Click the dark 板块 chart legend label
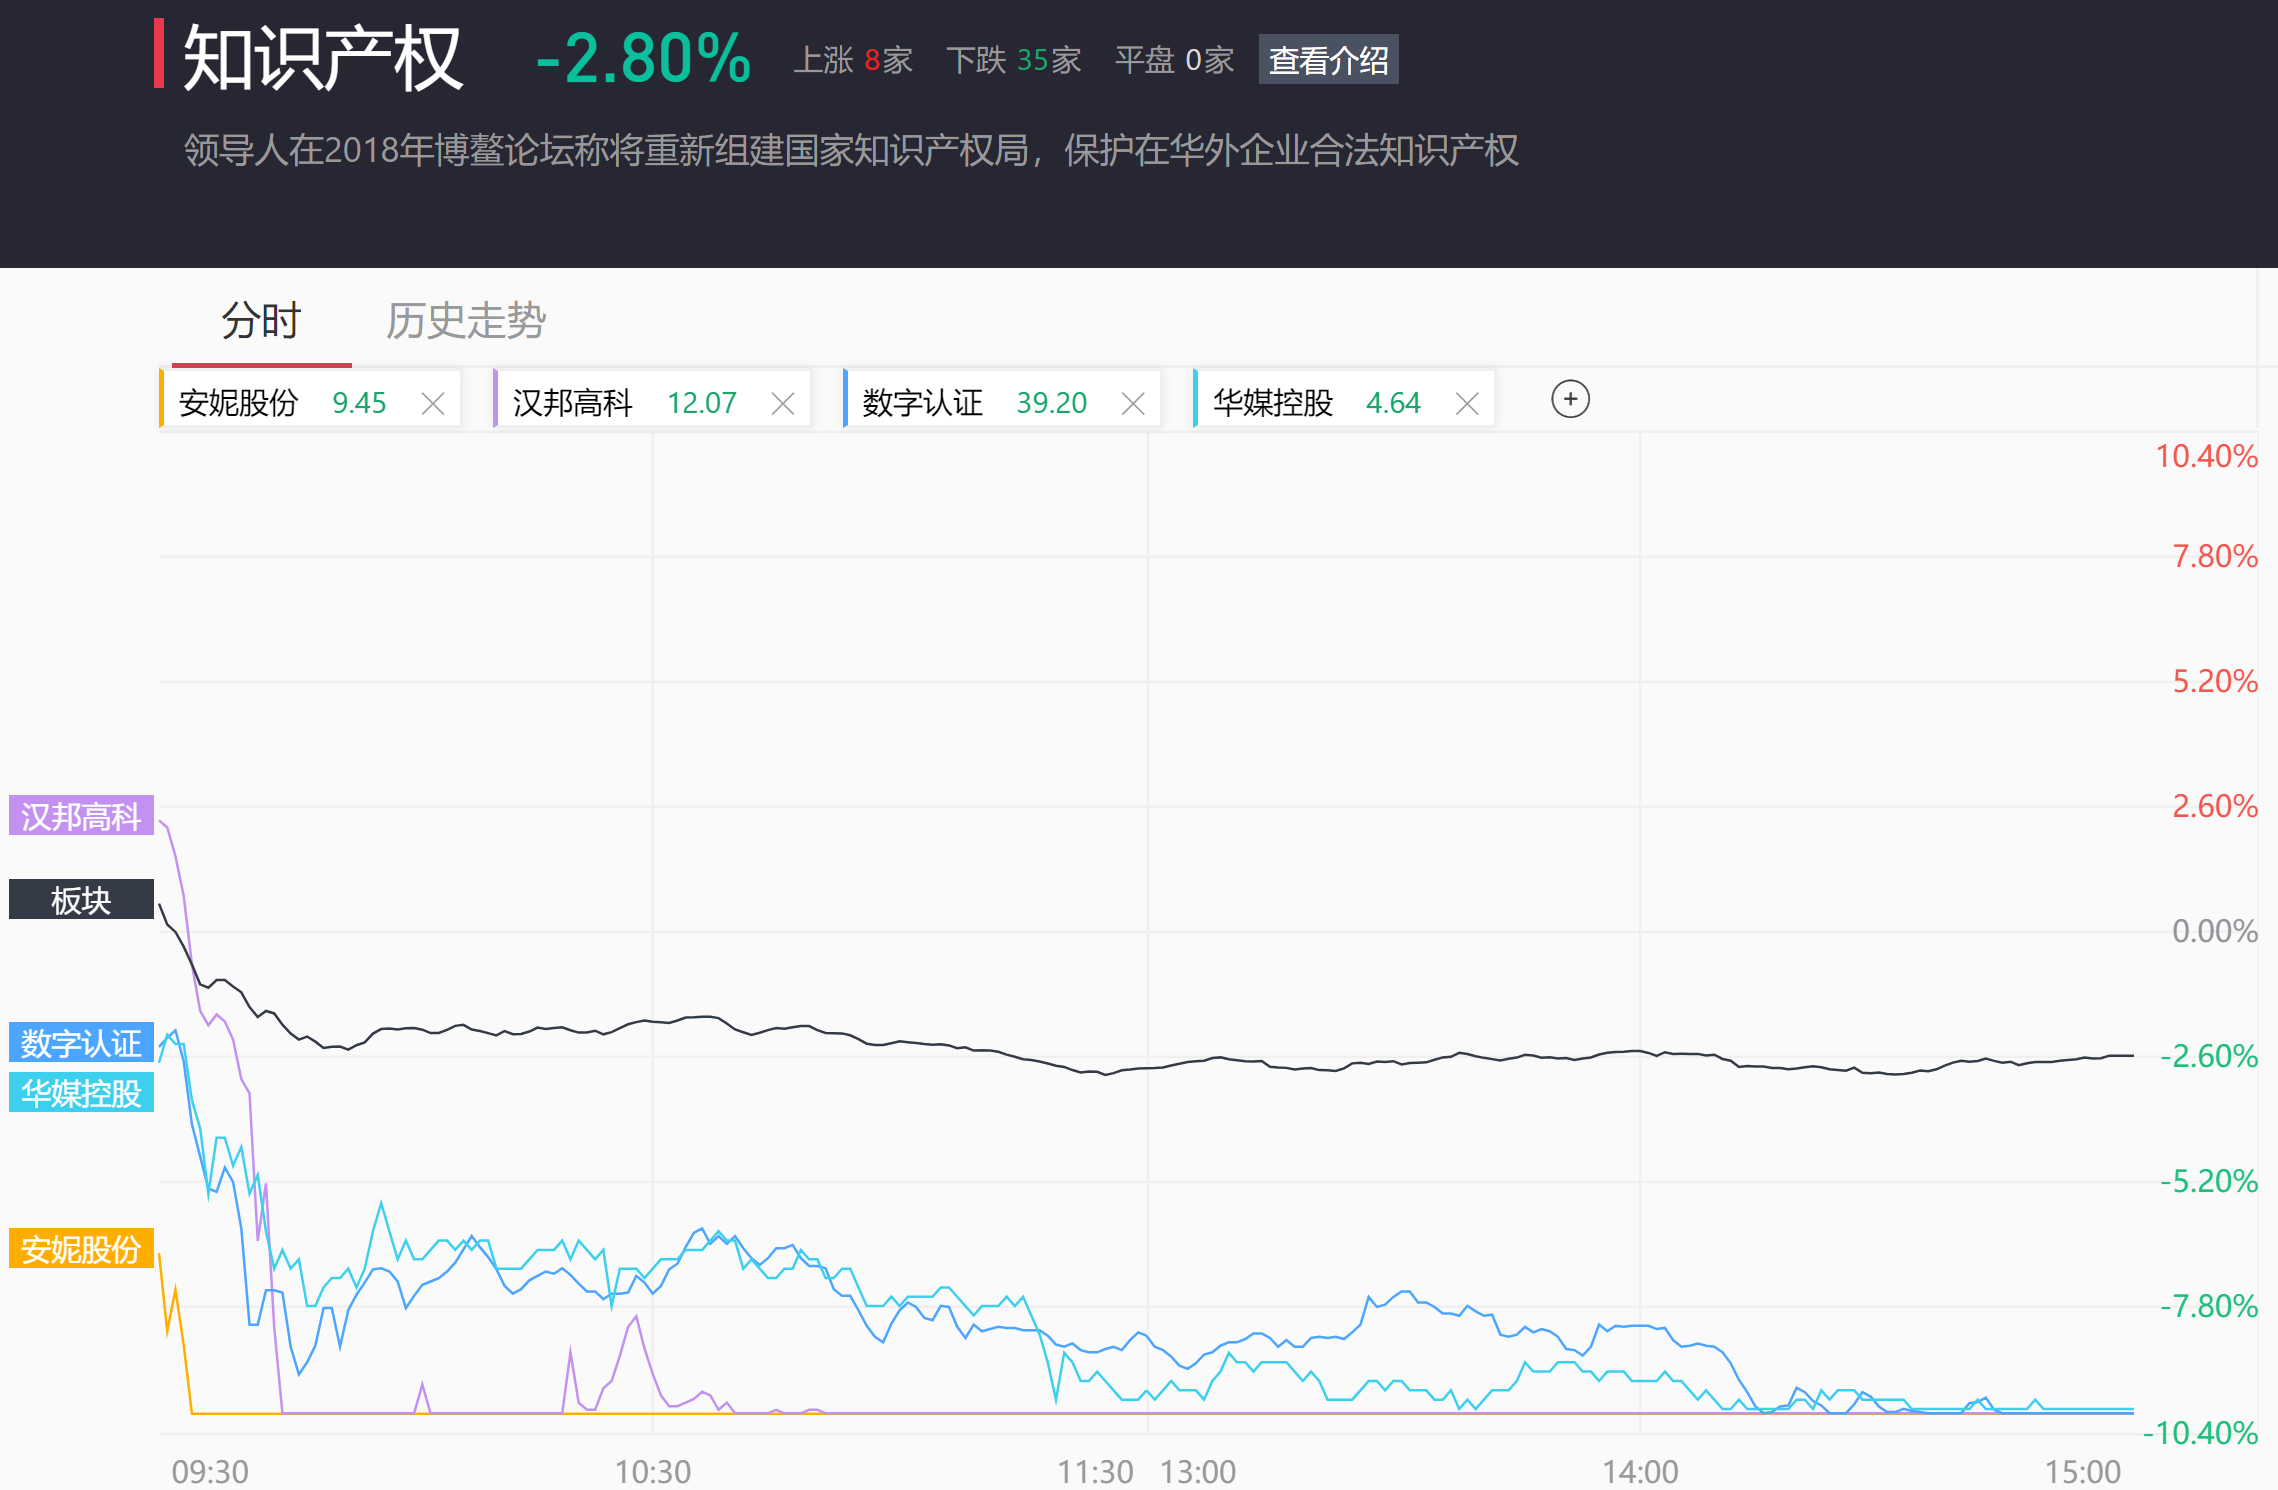2278x1490 pixels. (81, 900)
